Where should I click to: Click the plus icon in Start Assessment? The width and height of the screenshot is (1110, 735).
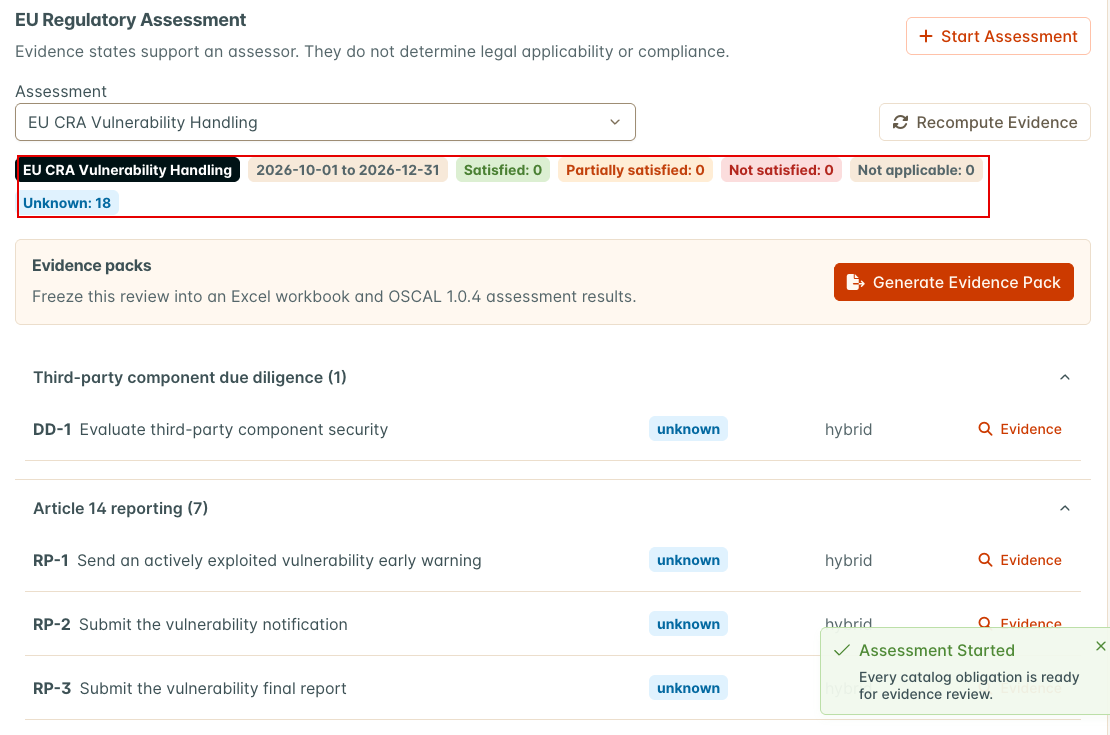point(925,36)
